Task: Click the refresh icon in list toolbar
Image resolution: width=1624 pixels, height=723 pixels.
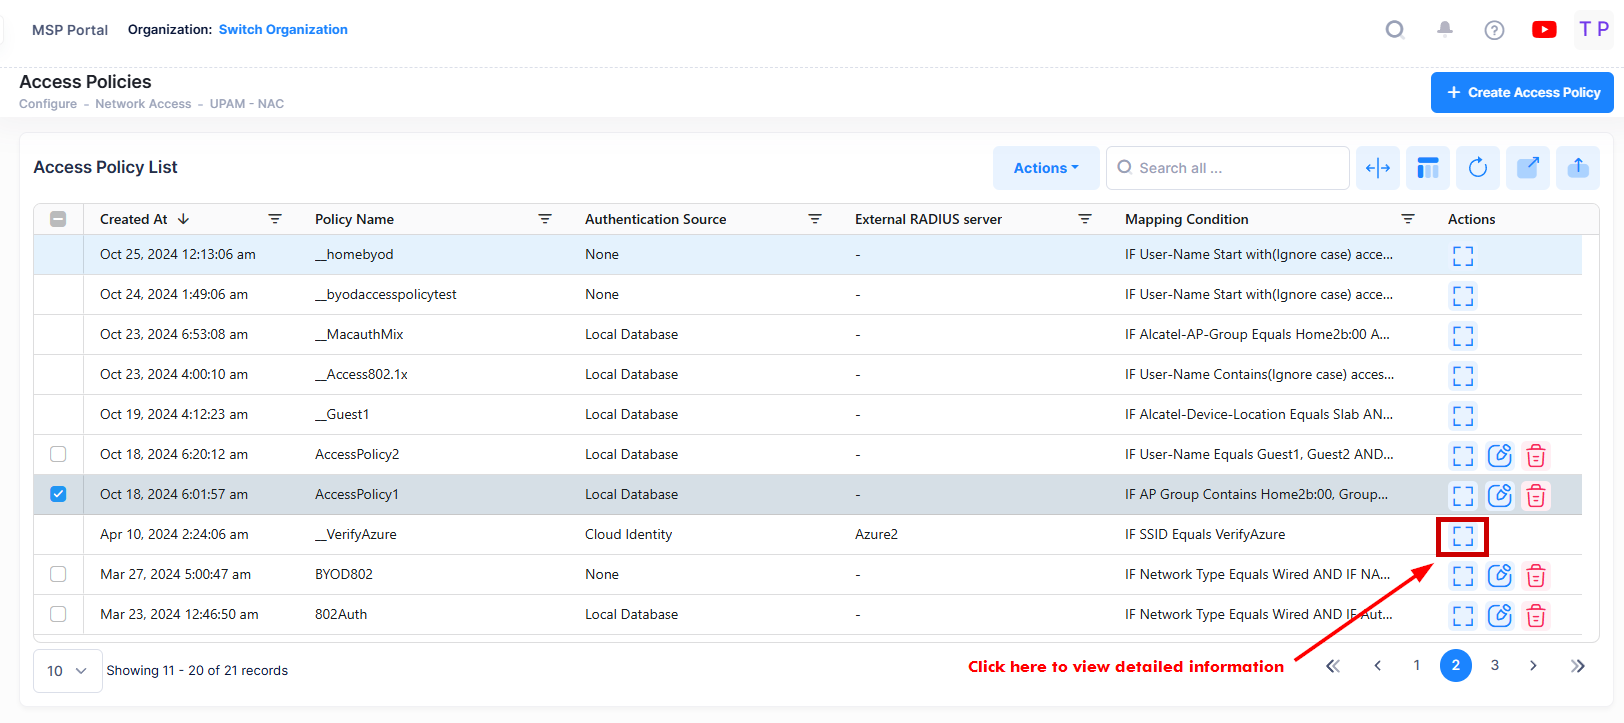Action: 1477,168
